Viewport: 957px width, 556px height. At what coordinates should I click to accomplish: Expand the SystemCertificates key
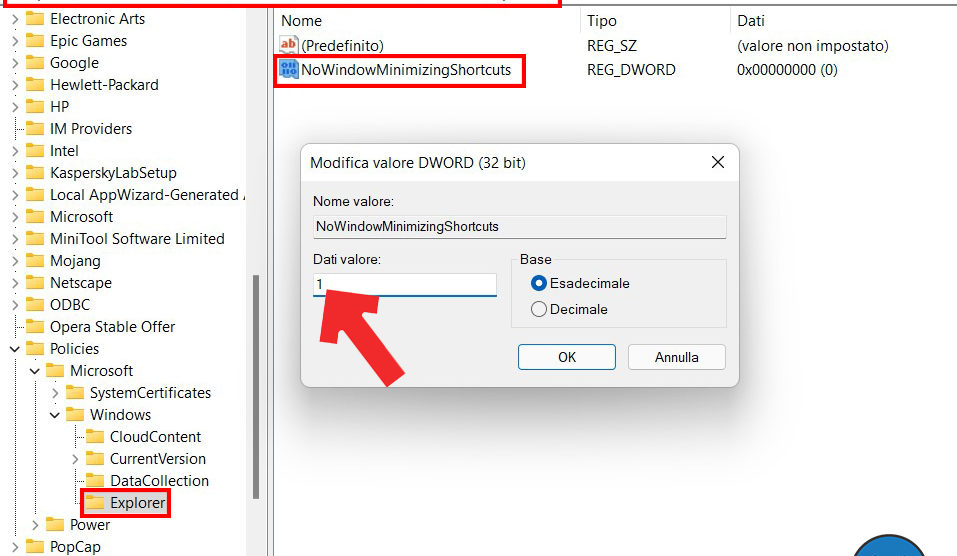click(x=55, y=393)
